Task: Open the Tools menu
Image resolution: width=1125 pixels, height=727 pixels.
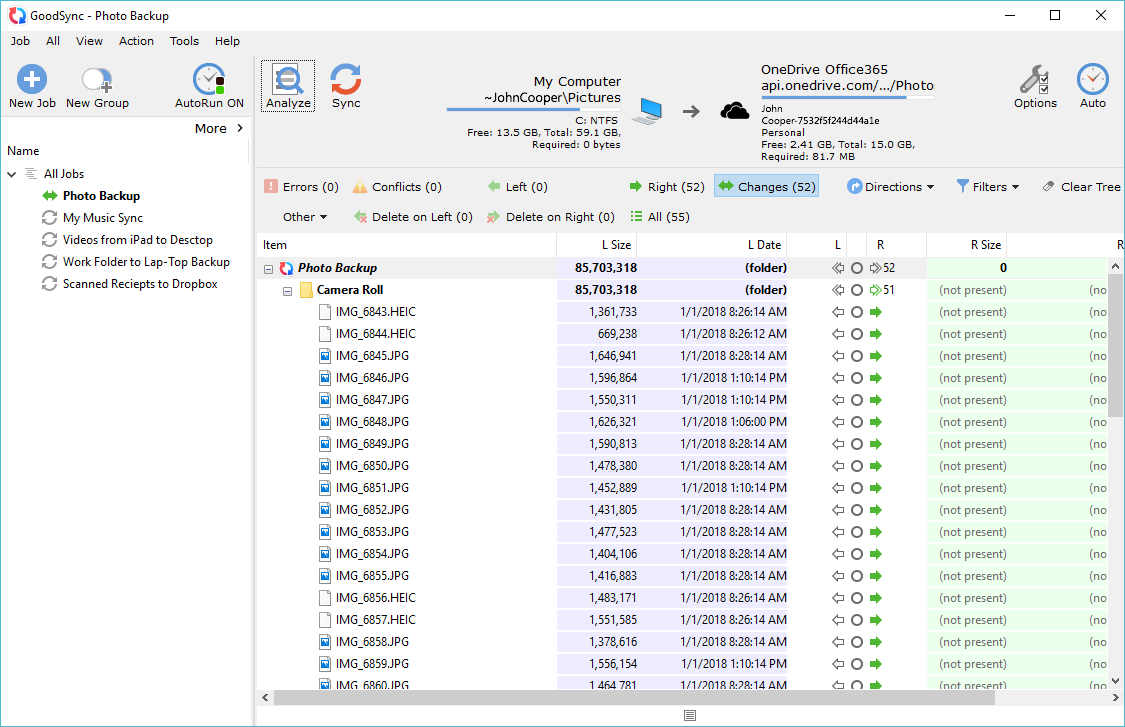Action: 184,41
